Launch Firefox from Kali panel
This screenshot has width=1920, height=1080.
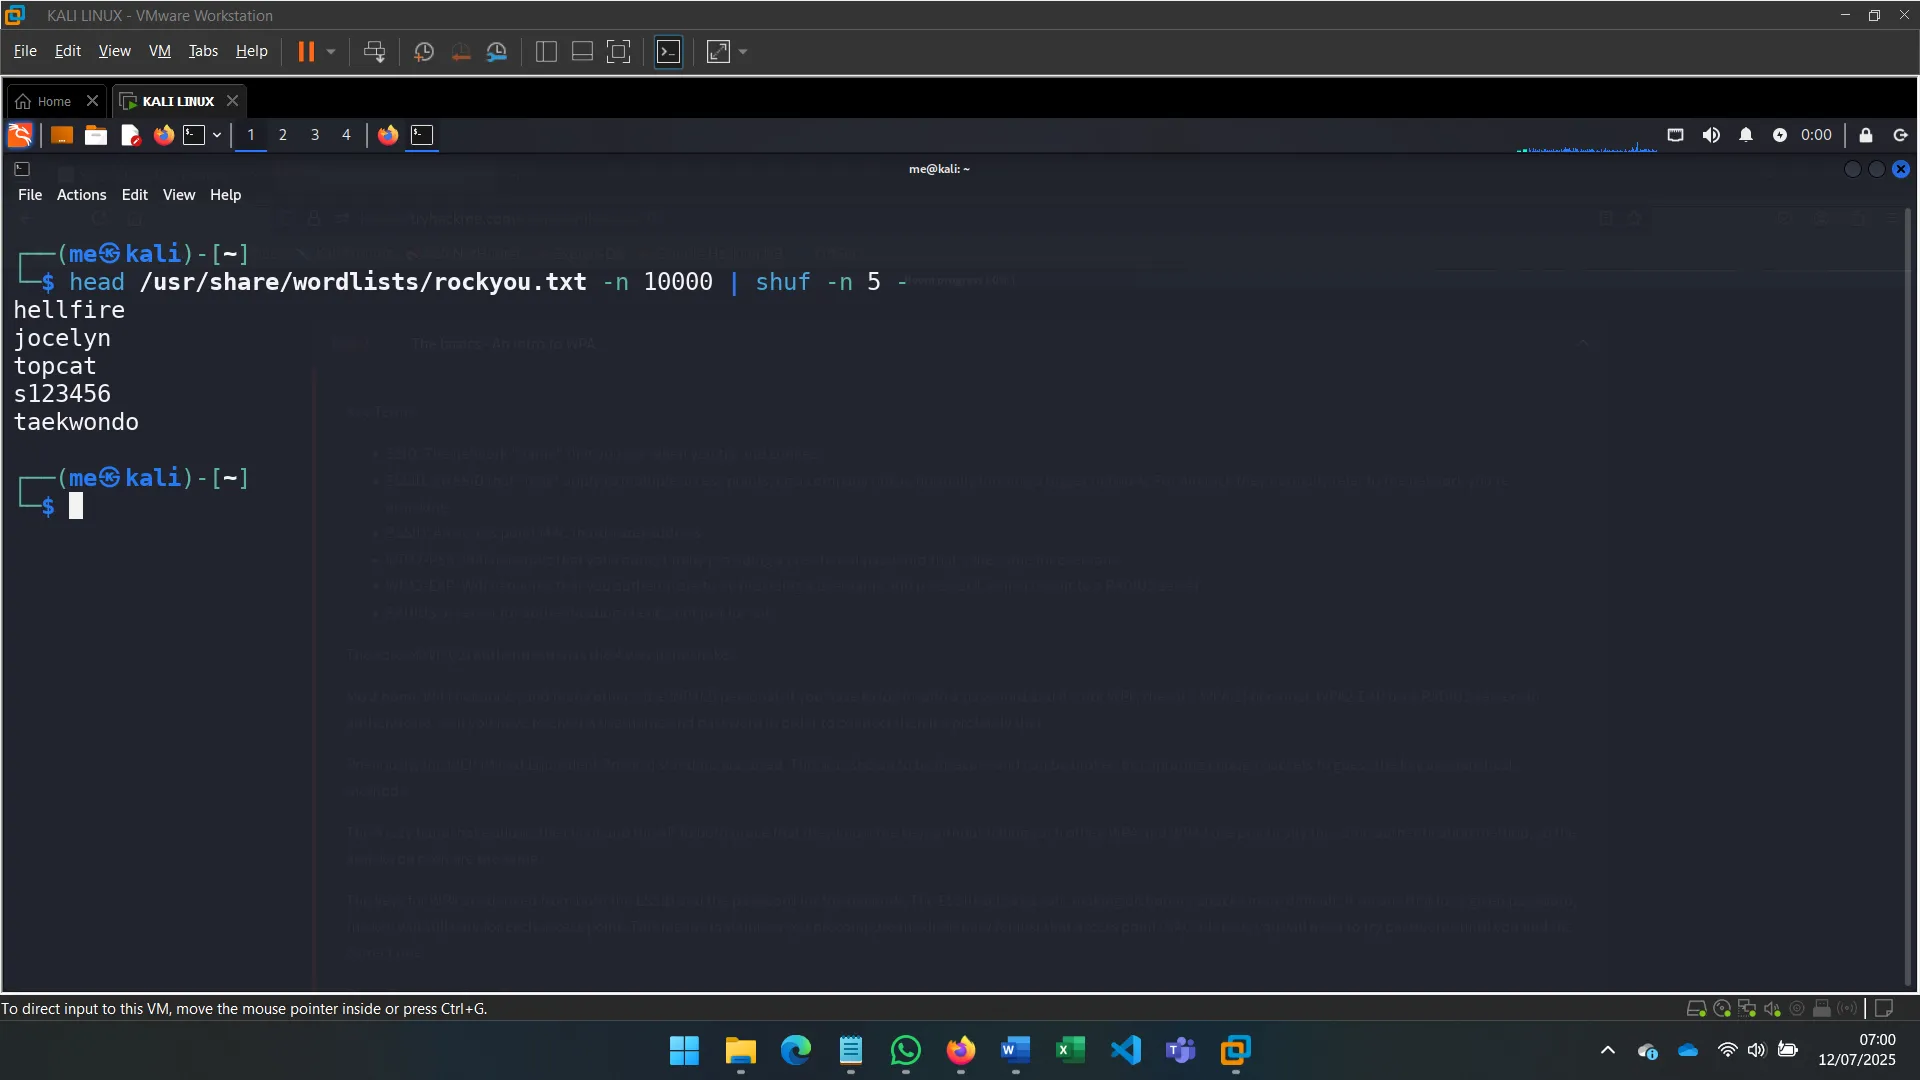point(164,135)
